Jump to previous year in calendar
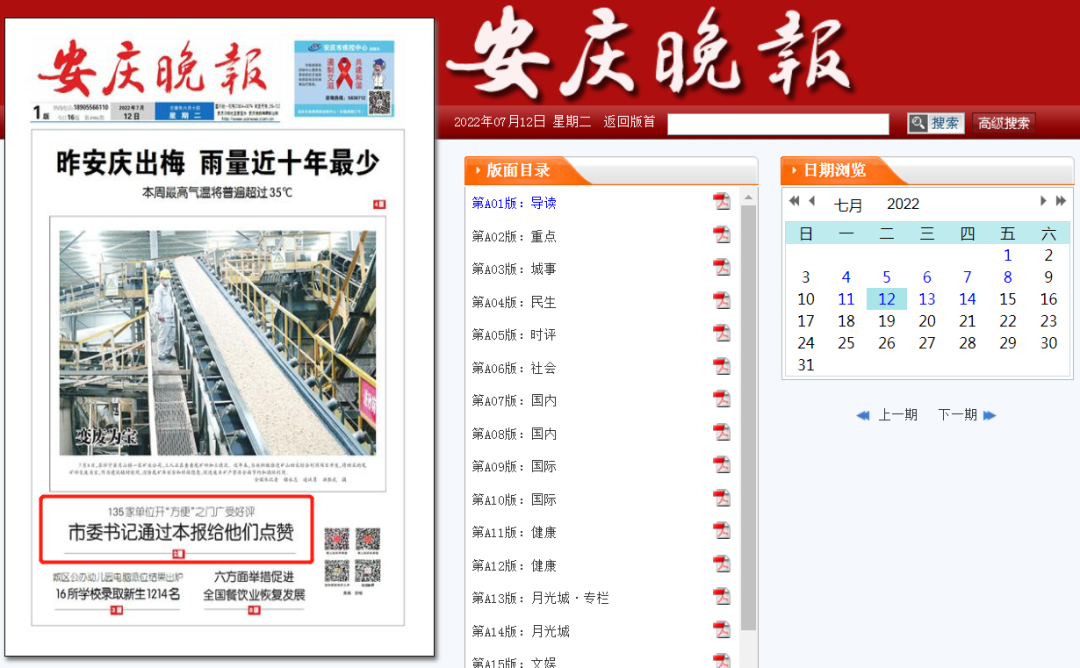The height and width of the screenshot is (668, 1080). click(794, 201)
